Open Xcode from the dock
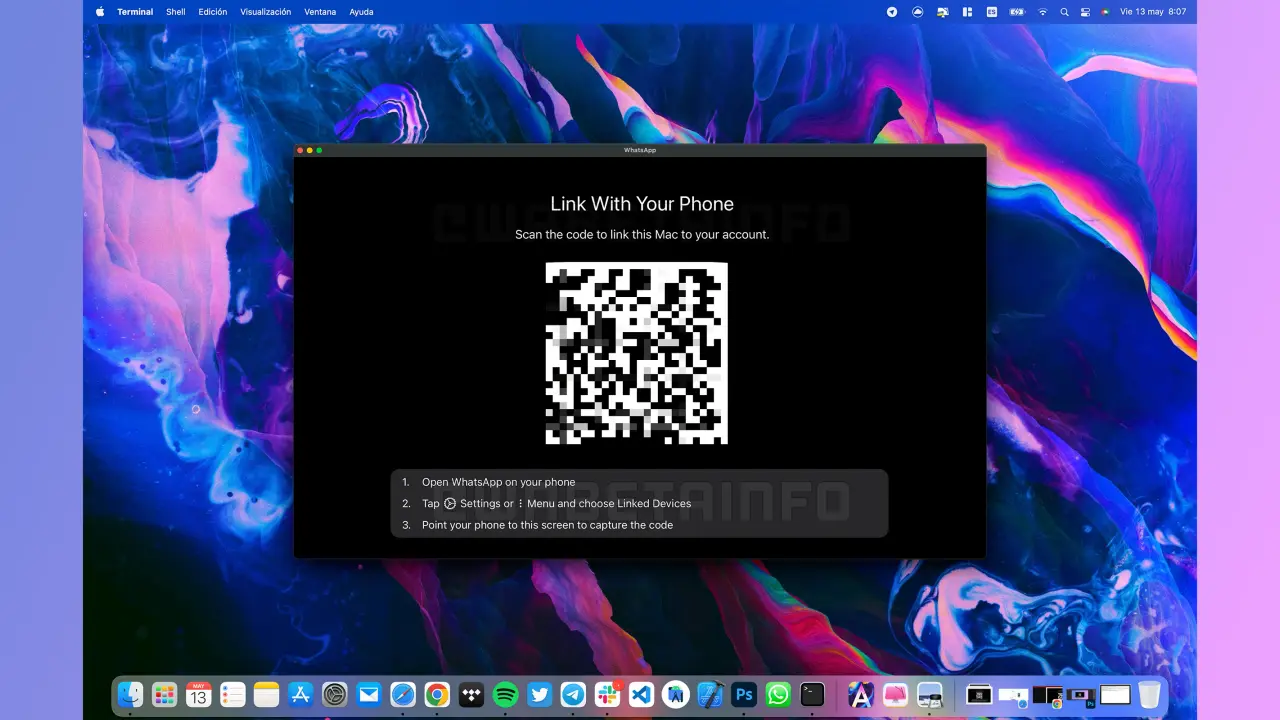Image resolution: width=1280 pixels, height=720 pixels. coord(709,694)
